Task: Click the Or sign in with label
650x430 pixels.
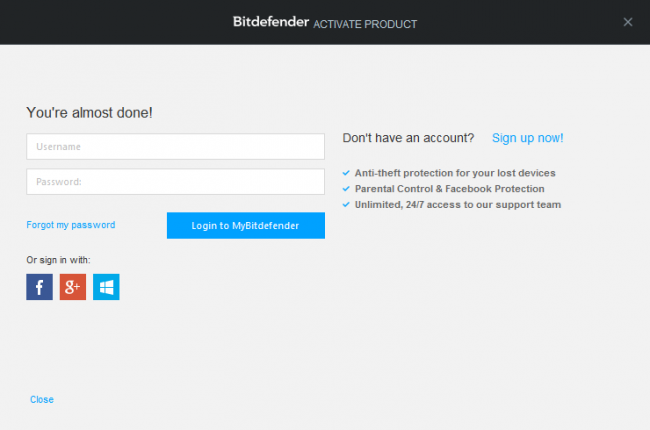Action: pos(58,260)
